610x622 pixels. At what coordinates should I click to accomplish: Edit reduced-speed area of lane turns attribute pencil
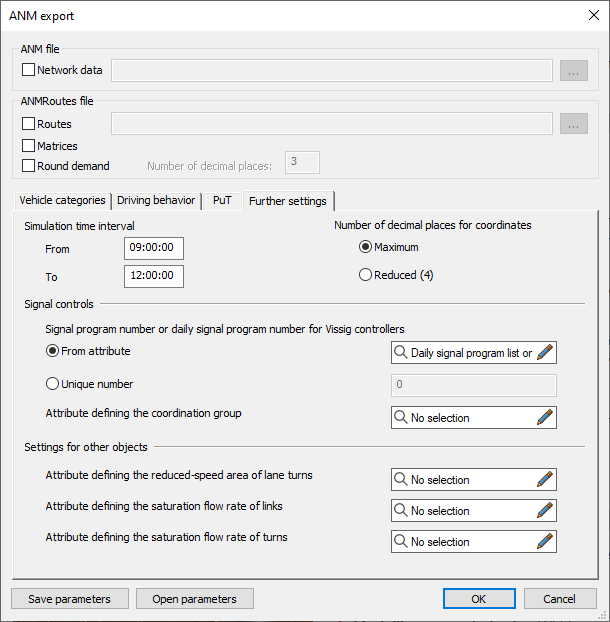coord(544,480)
